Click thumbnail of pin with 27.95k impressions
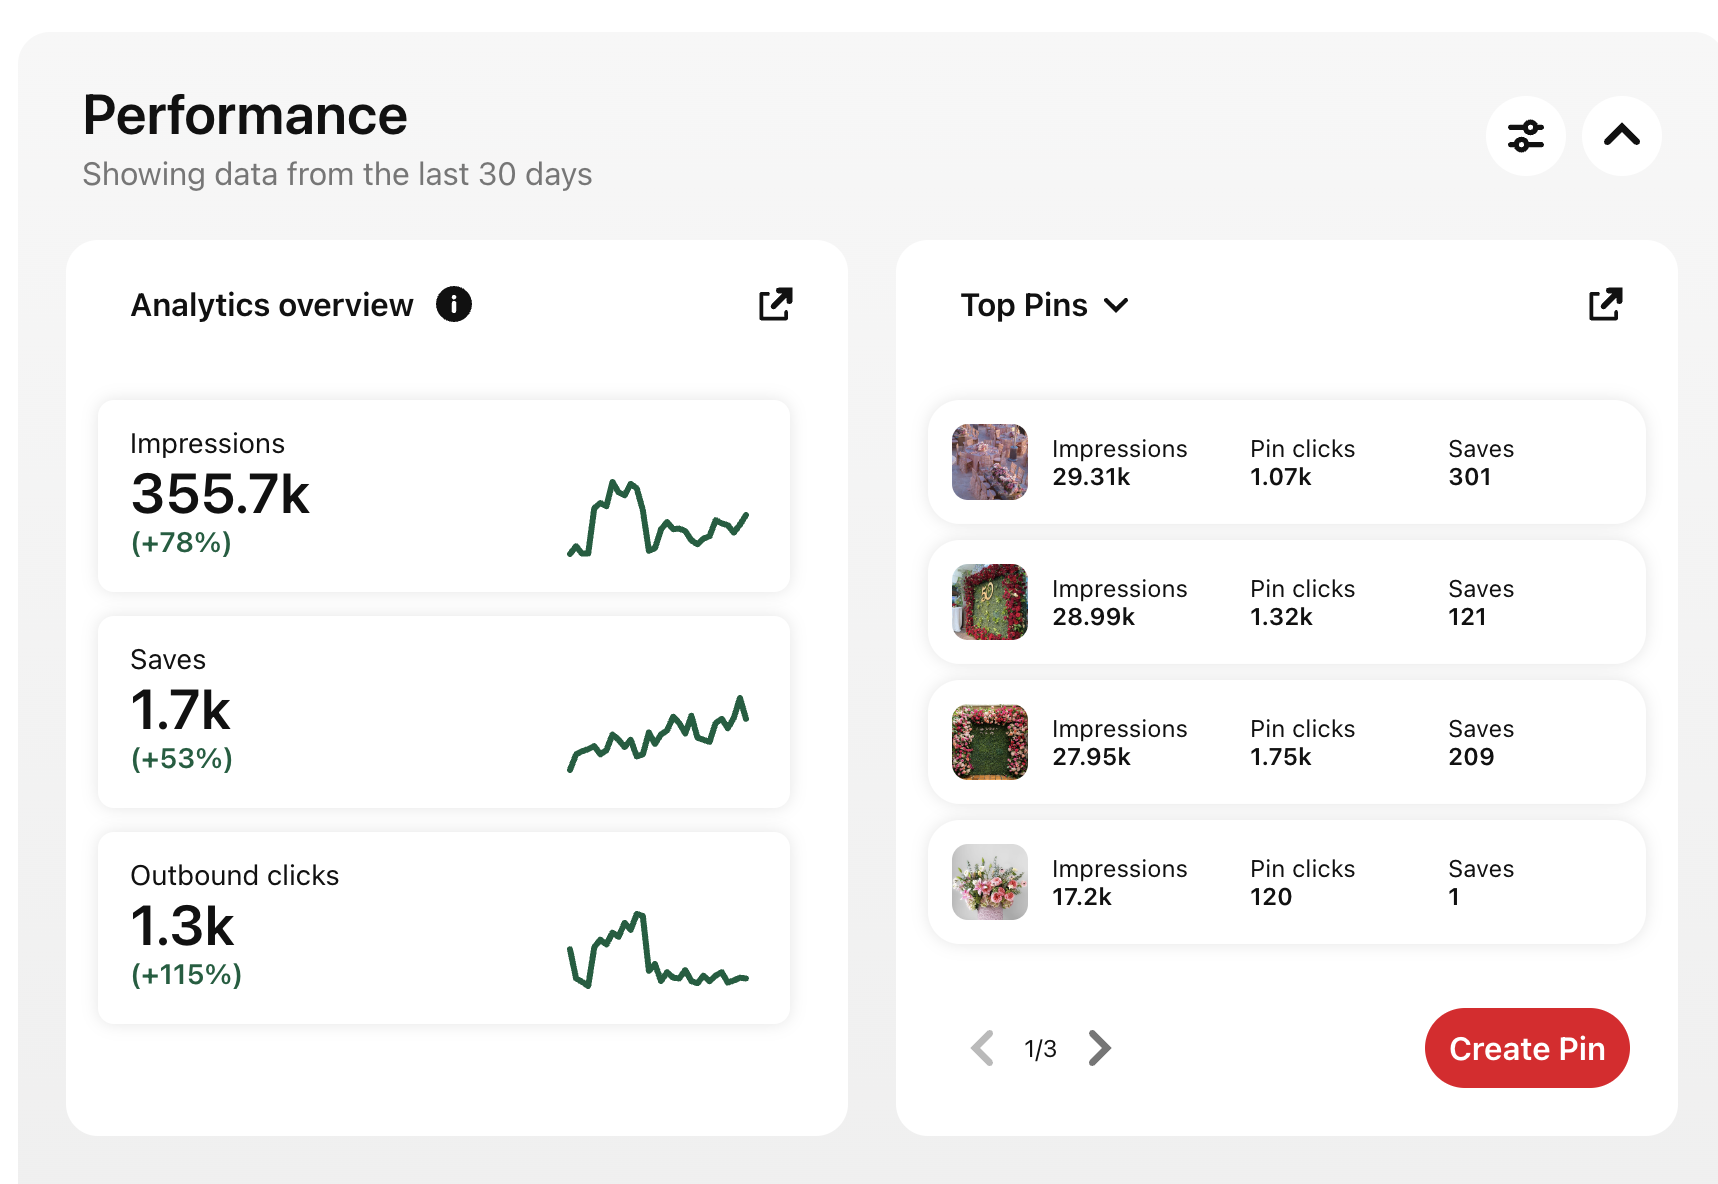Viewport: 1718px width, 1184px height. point(989,742)
